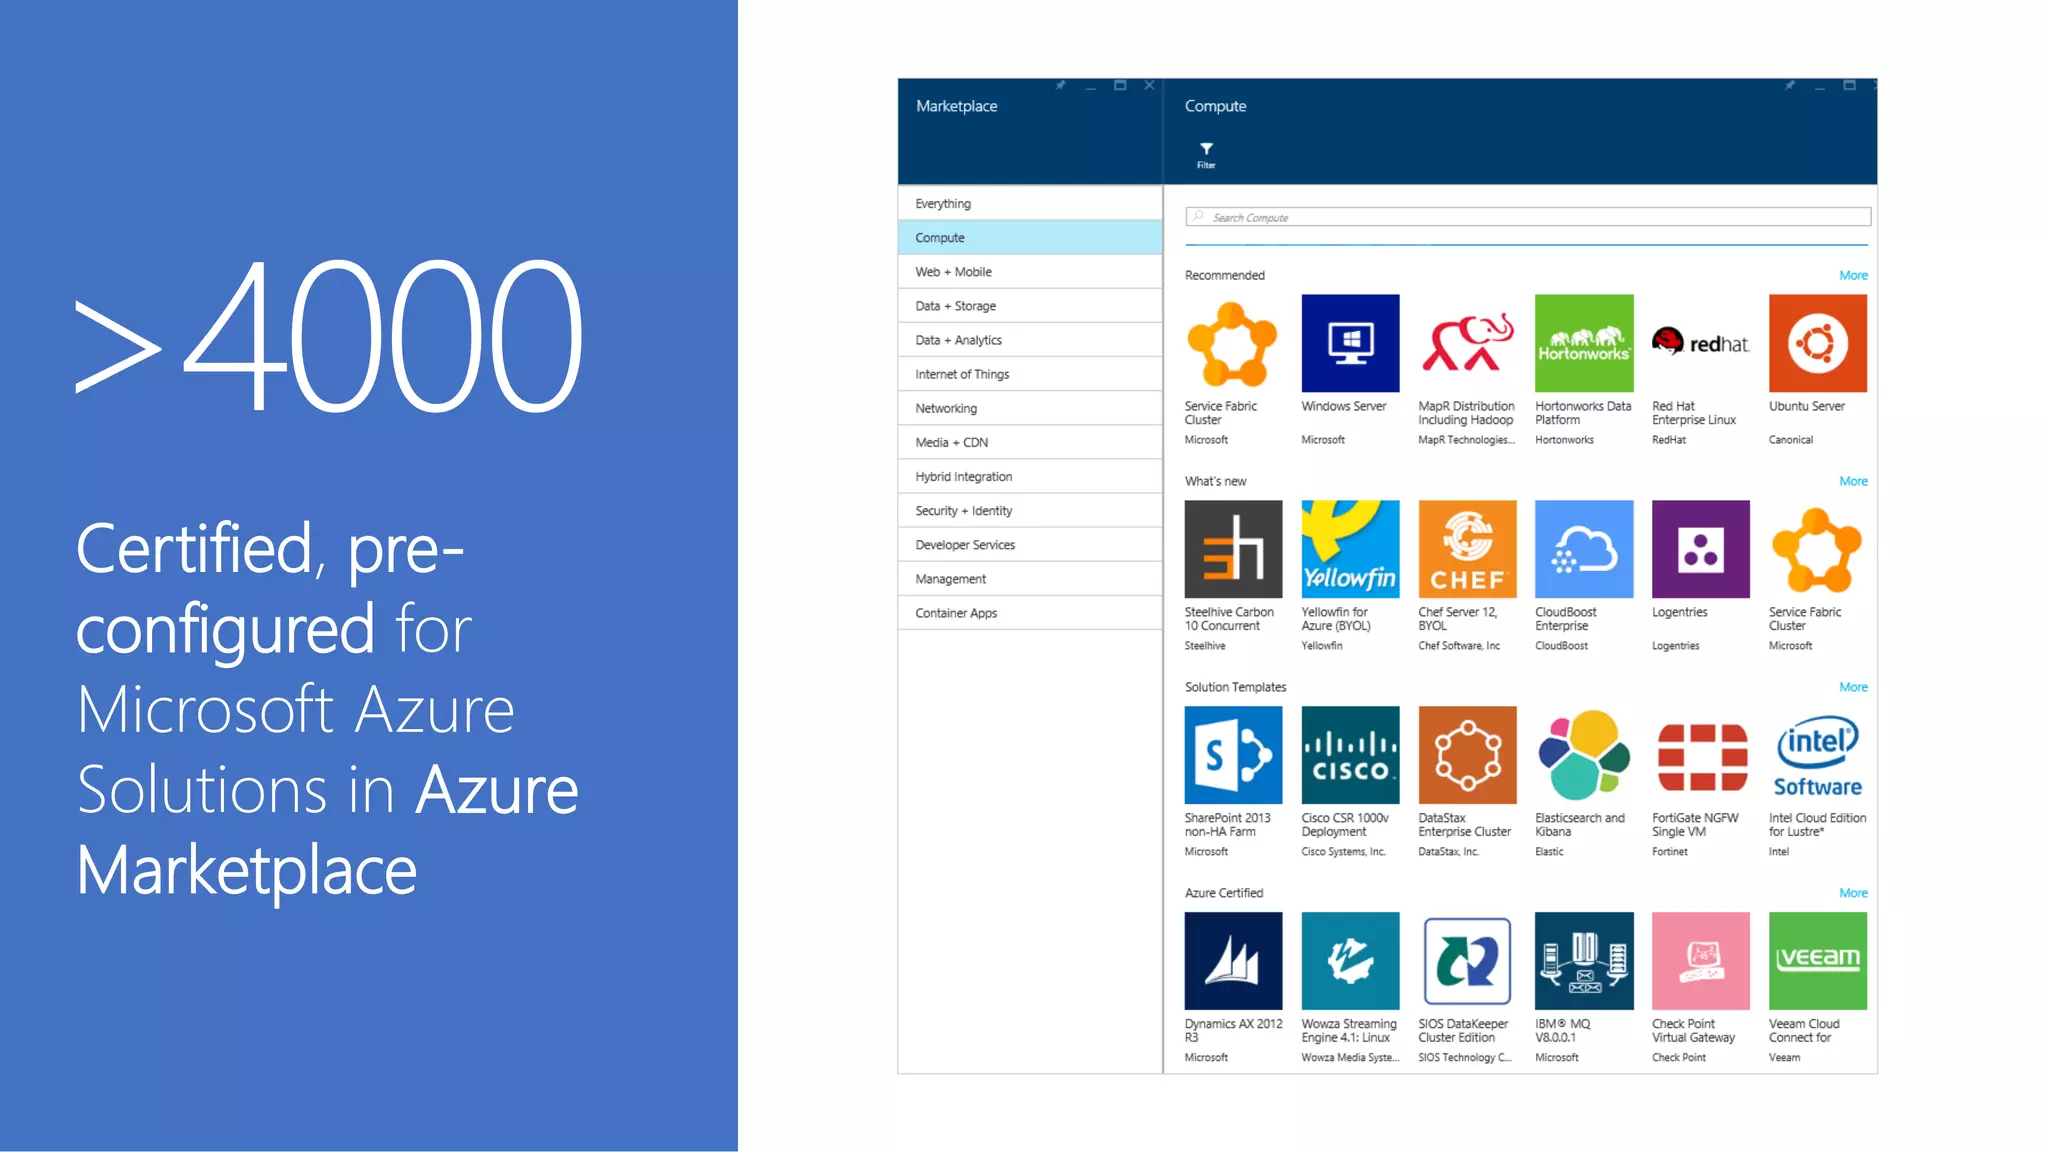Select the Dynamics AX 2012 R3 icon
This screenshot has height=1152, width=2048.
pyautogui.click(x=1233, y=961)
